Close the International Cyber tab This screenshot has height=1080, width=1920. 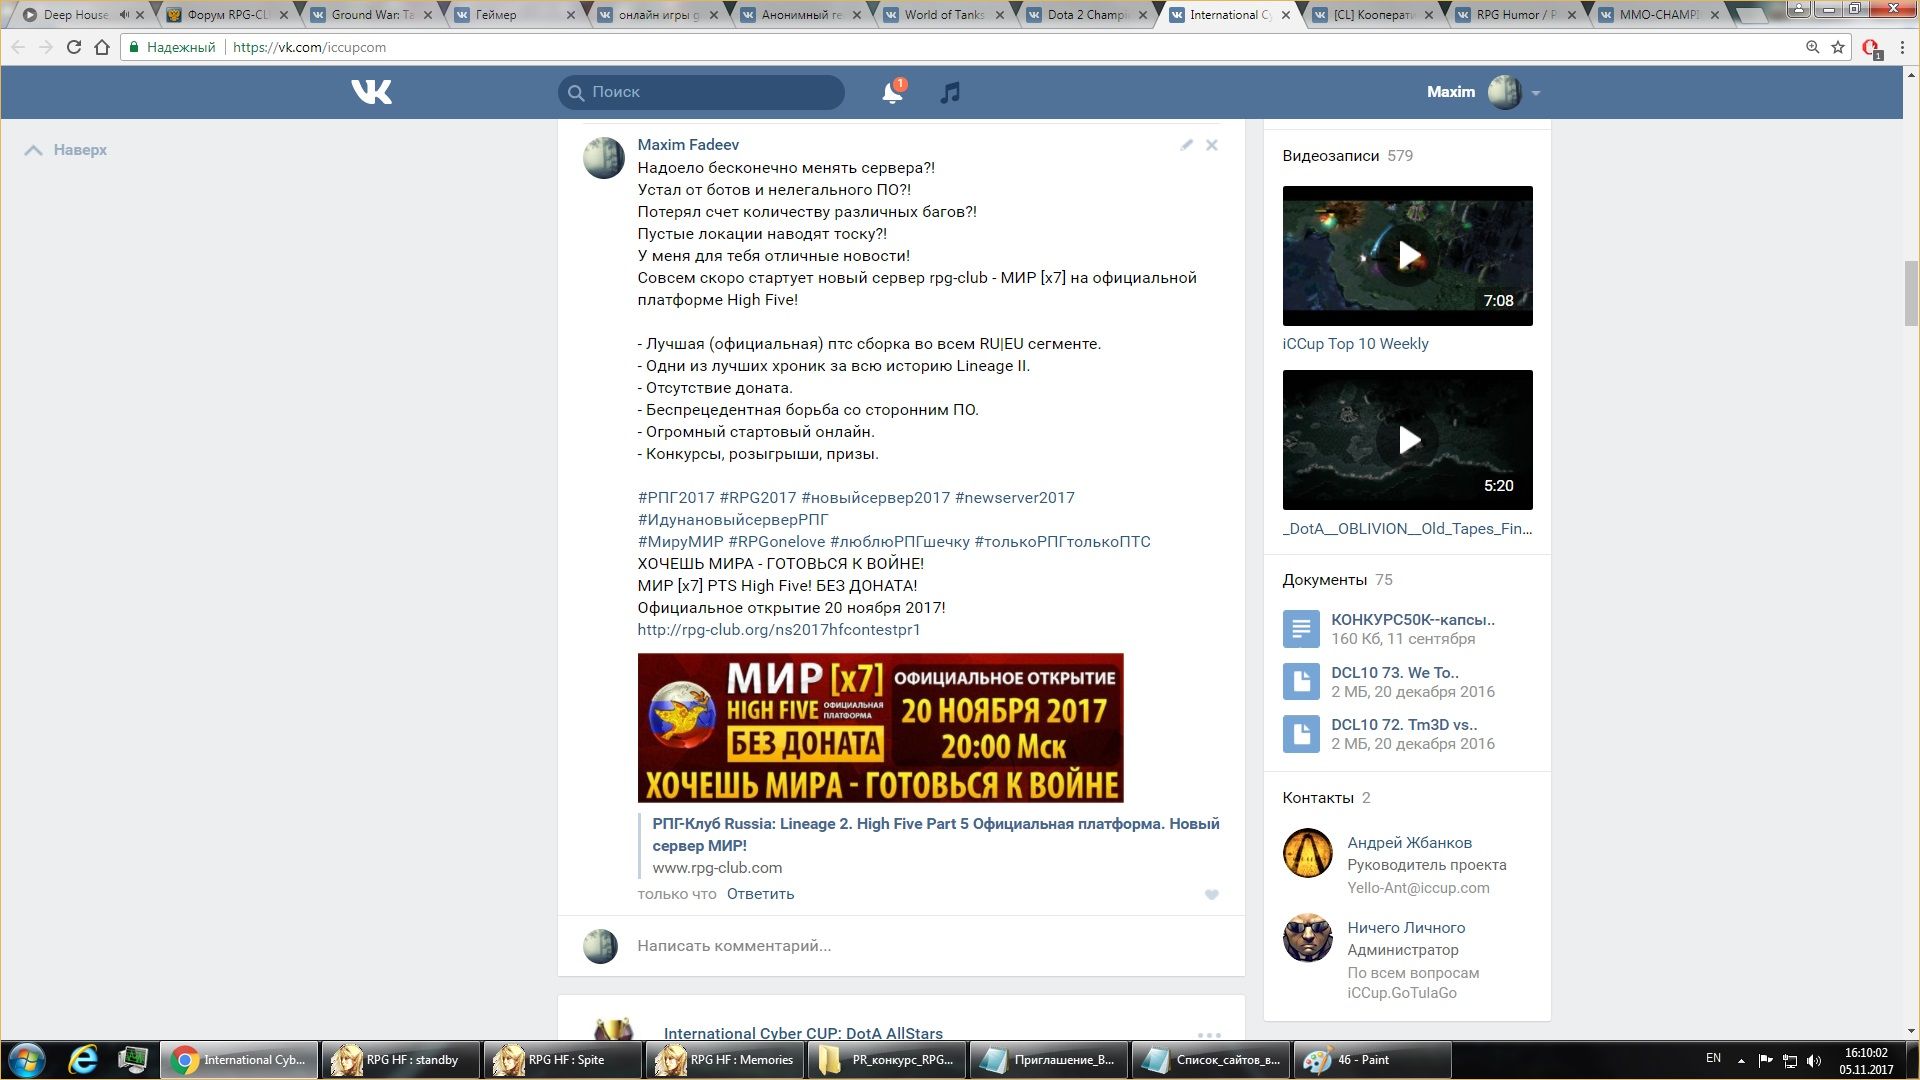point(1285,15)
